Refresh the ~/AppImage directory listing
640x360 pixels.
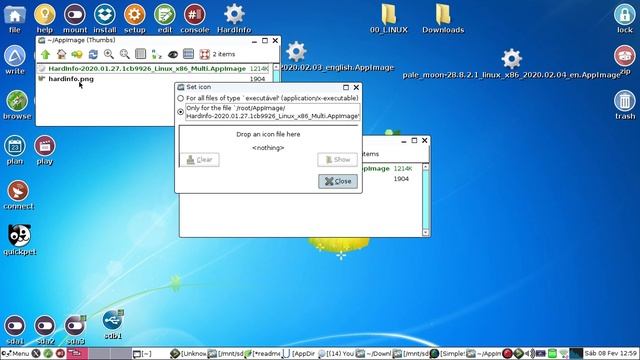point(93,54)
